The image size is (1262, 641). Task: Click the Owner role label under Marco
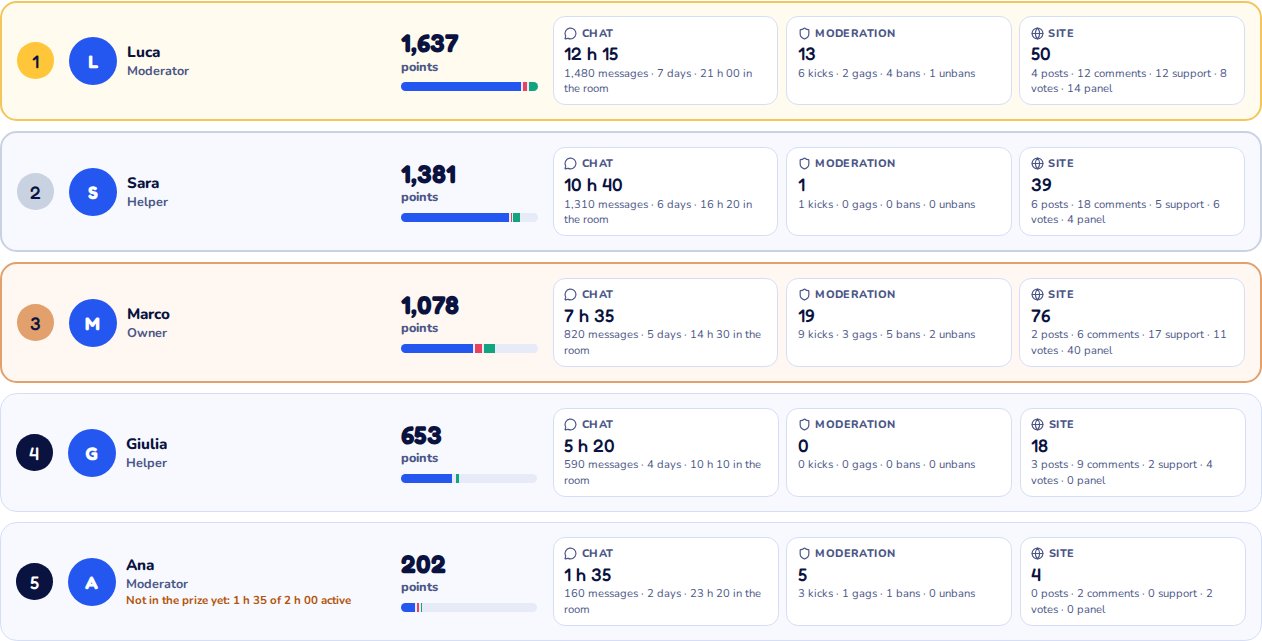[x=147, y=333]
